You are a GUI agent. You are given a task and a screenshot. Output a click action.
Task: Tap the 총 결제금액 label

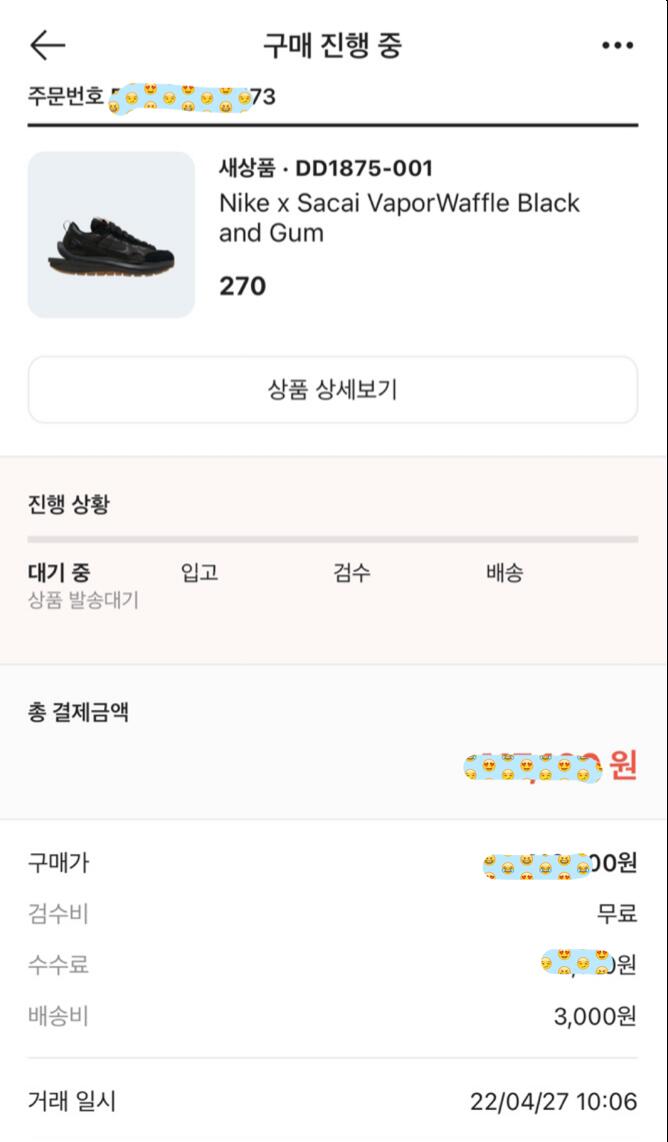(x=78, y=713)
